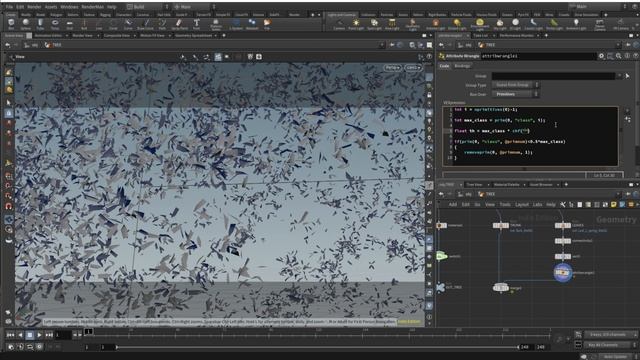Add a Spot Light from shelf
640x360 pixels.
(374, 24)
